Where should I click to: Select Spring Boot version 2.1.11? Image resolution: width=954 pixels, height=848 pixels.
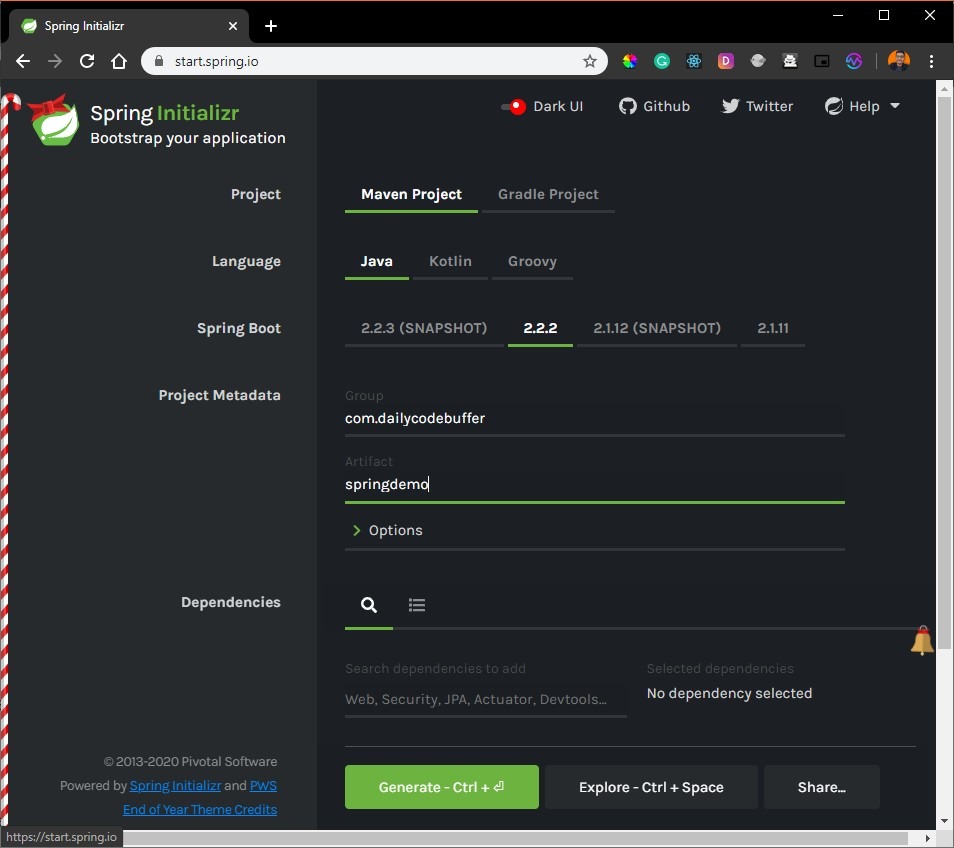click(772, 328)
